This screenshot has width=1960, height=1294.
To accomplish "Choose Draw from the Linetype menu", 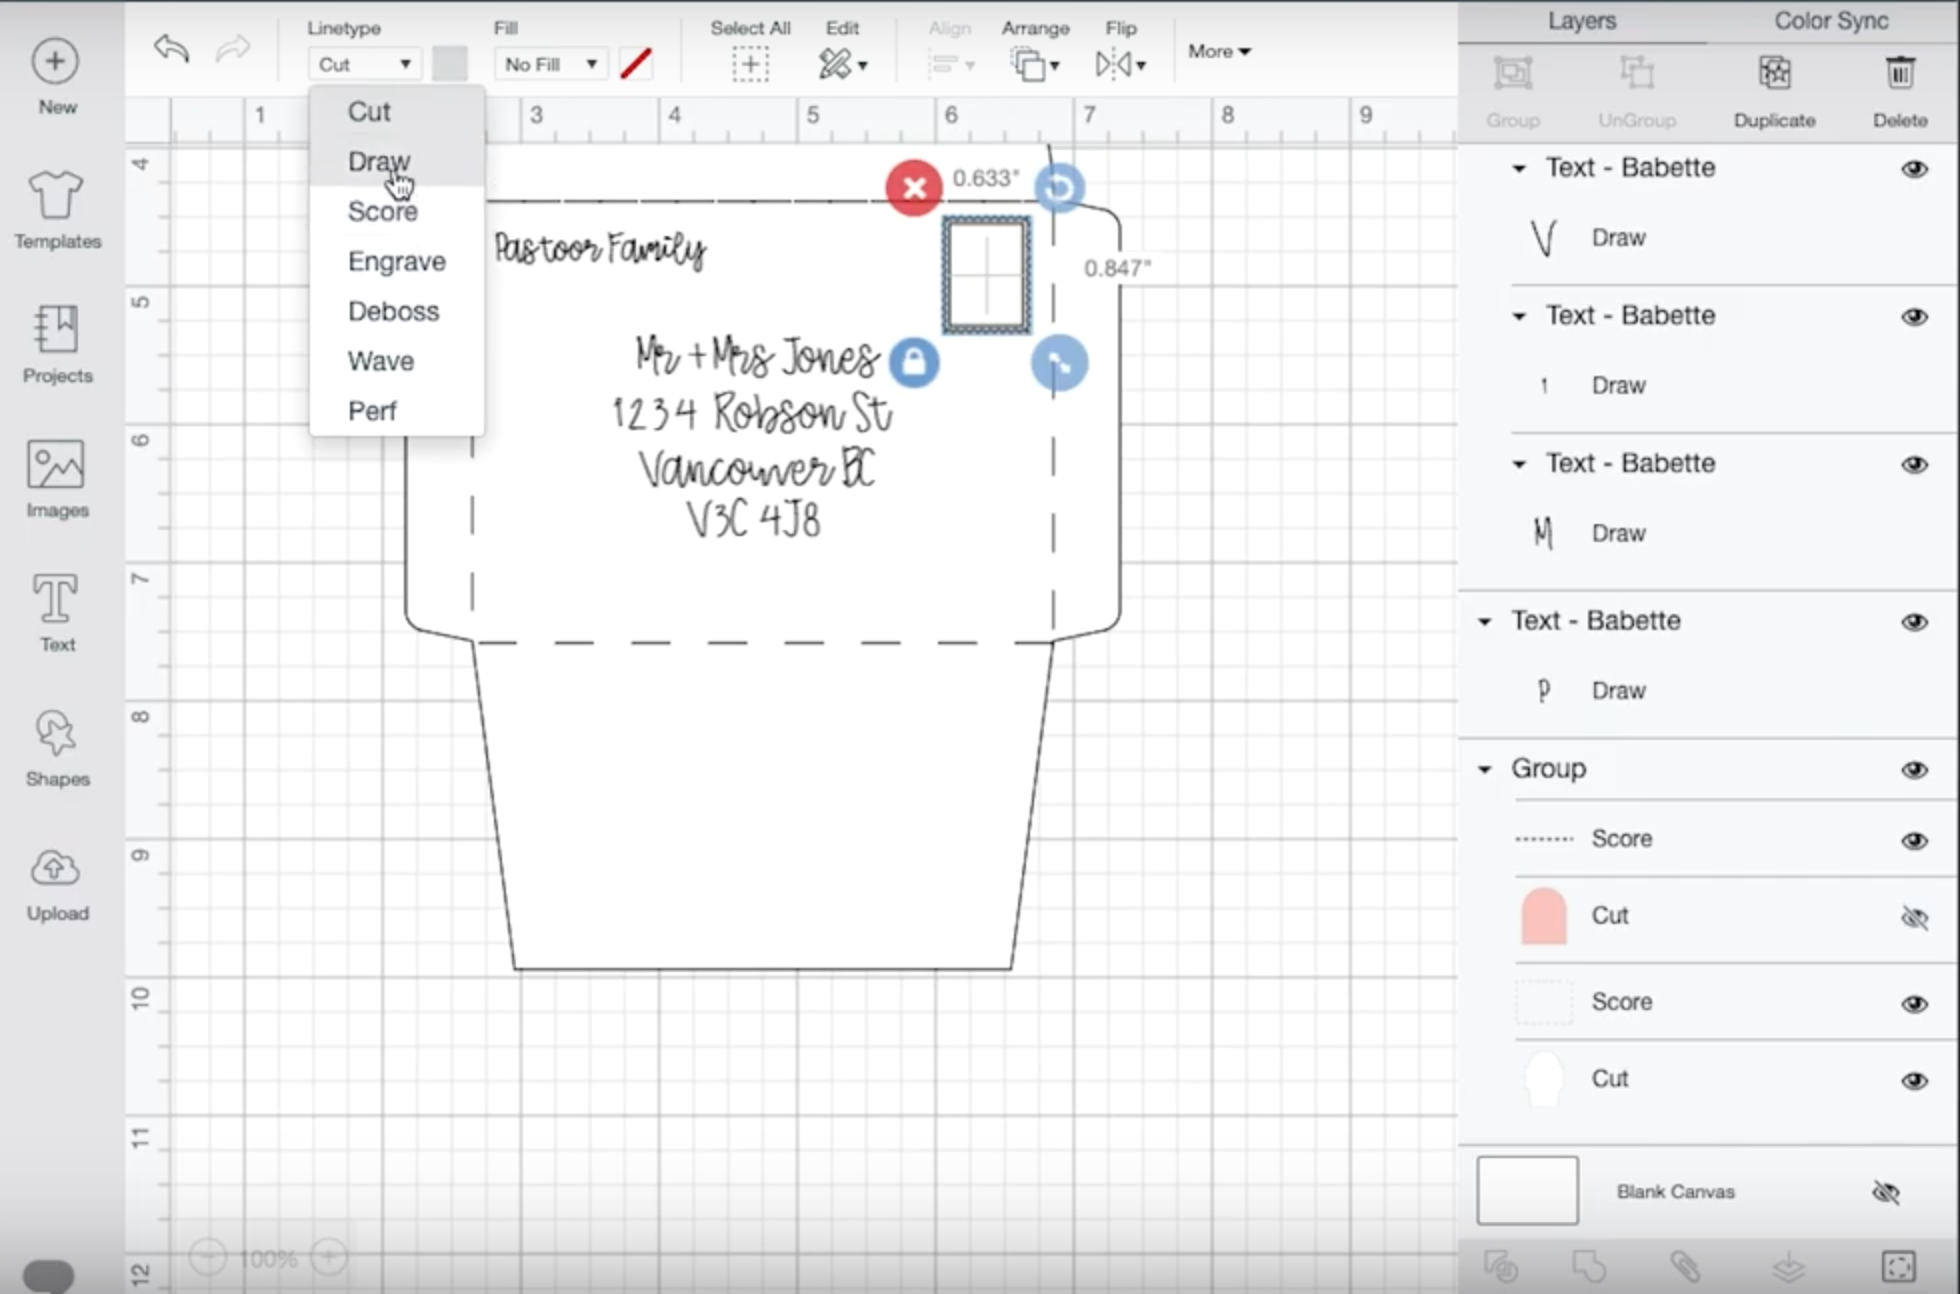I will [378, 162].
